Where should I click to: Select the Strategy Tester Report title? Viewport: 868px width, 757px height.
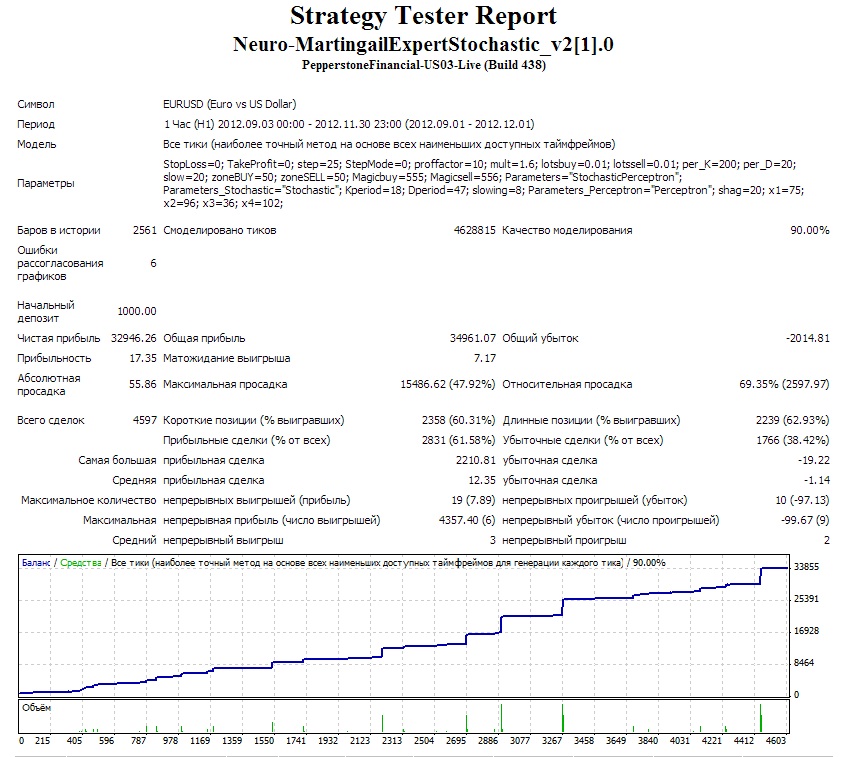click(x=423, y=17)
